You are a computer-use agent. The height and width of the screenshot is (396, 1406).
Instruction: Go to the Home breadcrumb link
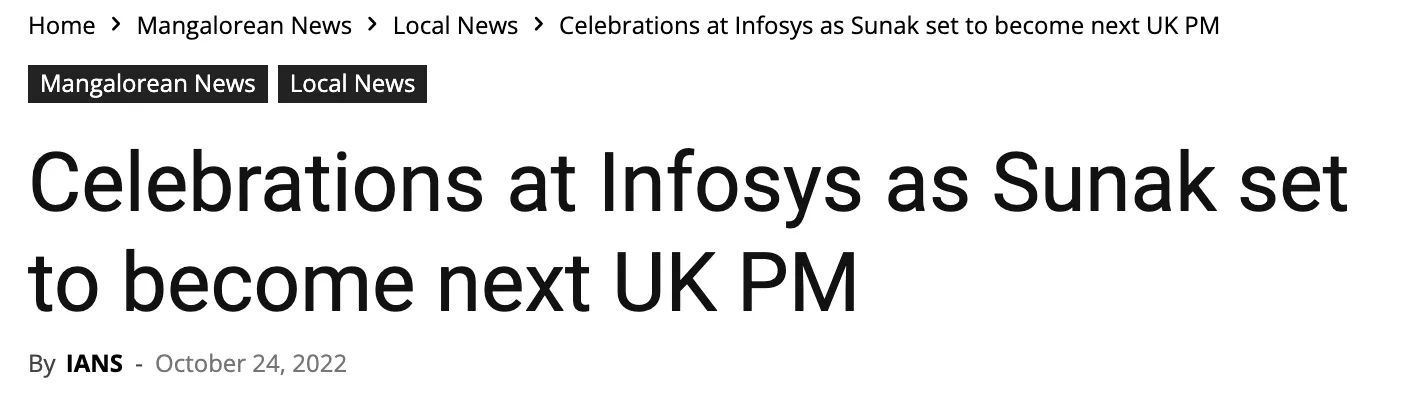tap(62, 26)
